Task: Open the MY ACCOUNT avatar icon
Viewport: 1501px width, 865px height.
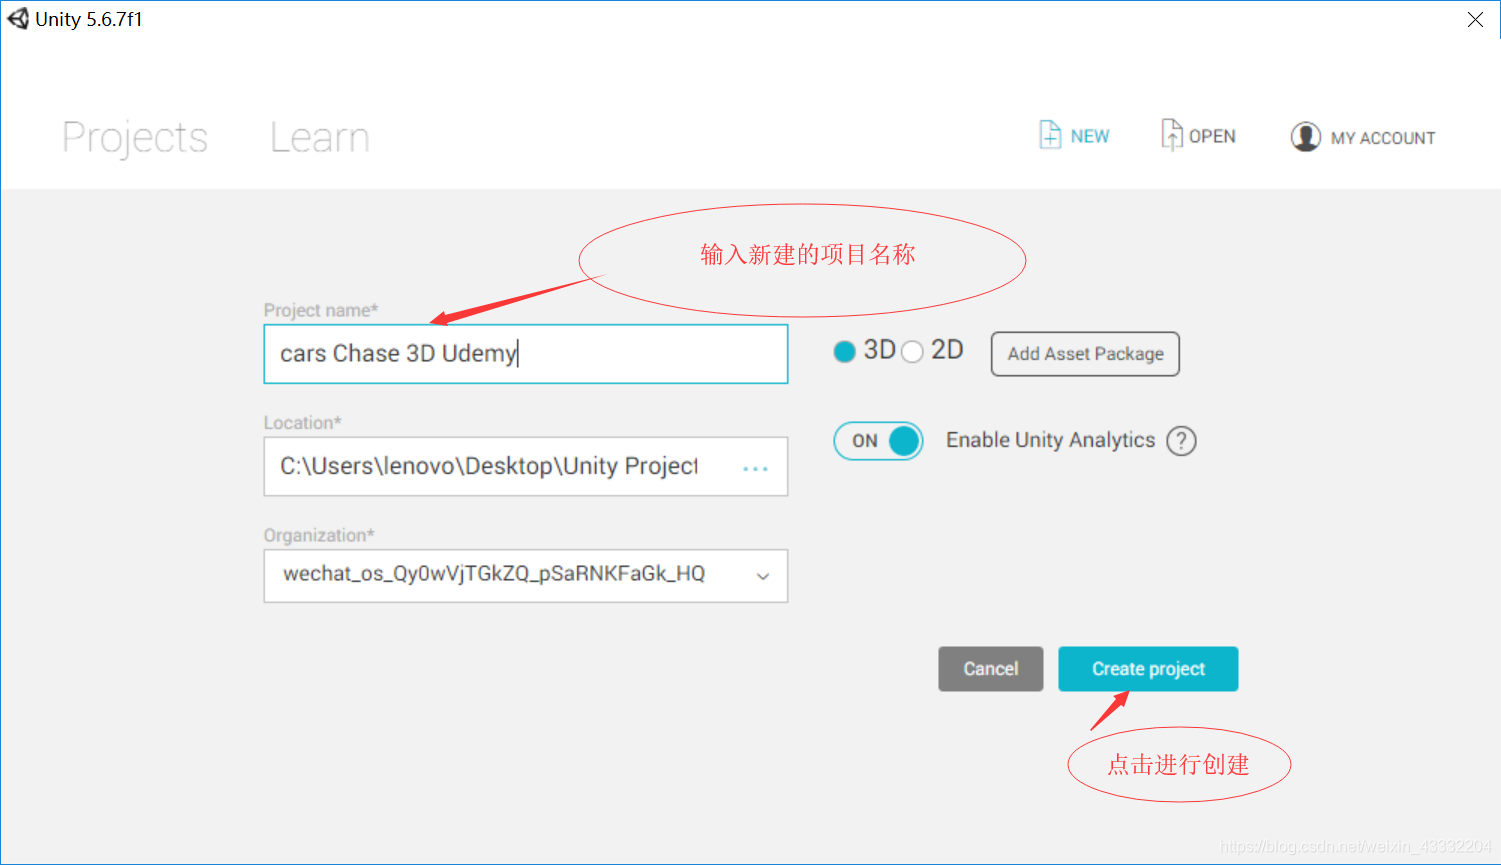Action: [x=1305, y=137]
